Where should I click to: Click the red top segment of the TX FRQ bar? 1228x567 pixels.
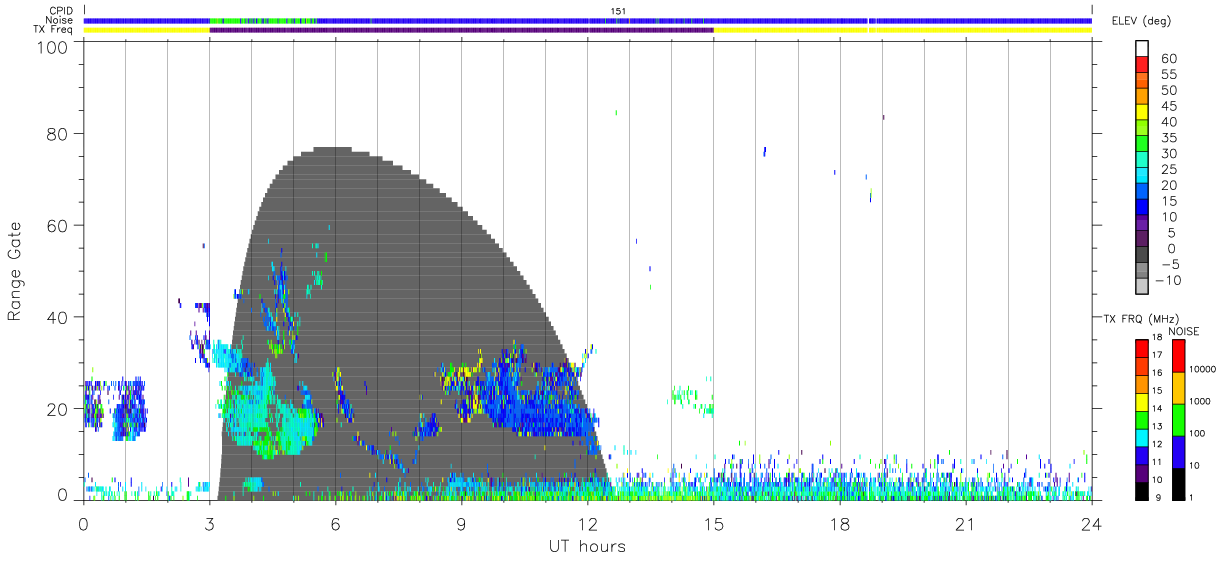pos(1144,348)
